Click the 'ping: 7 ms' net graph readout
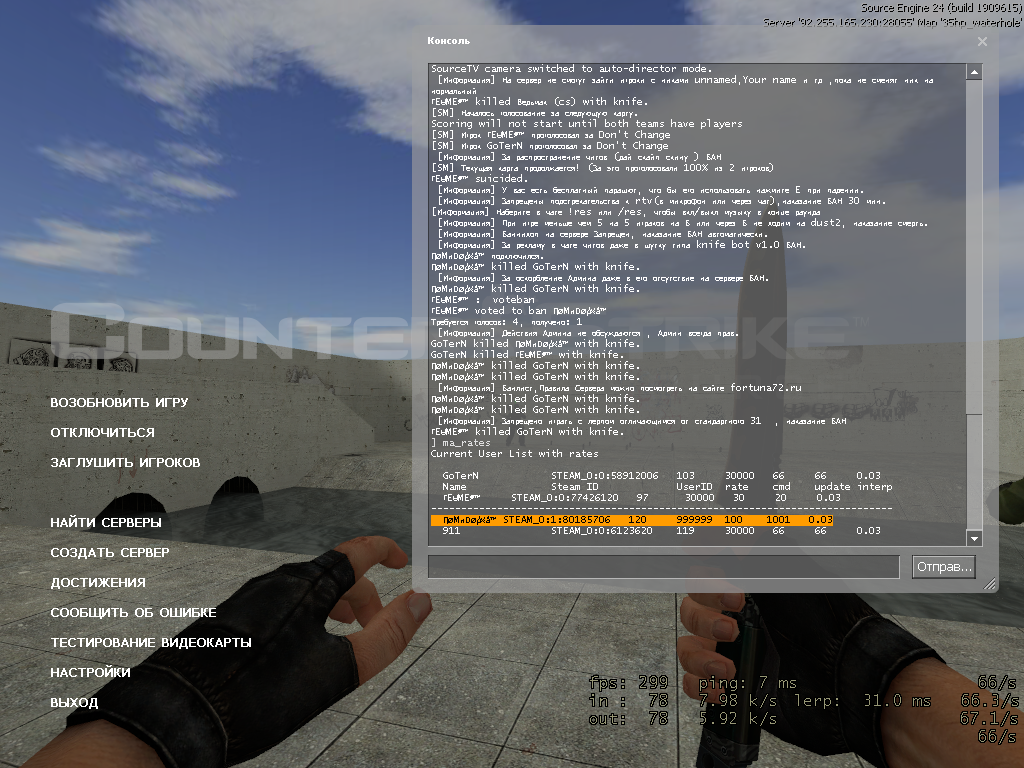This screenshot has width=1024, height=768. pyautogui.click(x=748, y=683)
